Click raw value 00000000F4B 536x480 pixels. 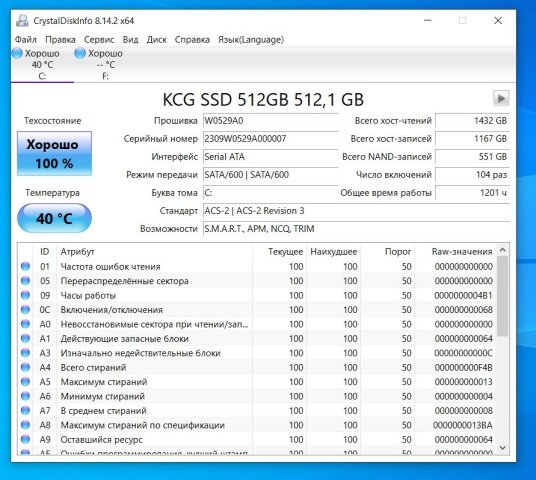[463, 367]
